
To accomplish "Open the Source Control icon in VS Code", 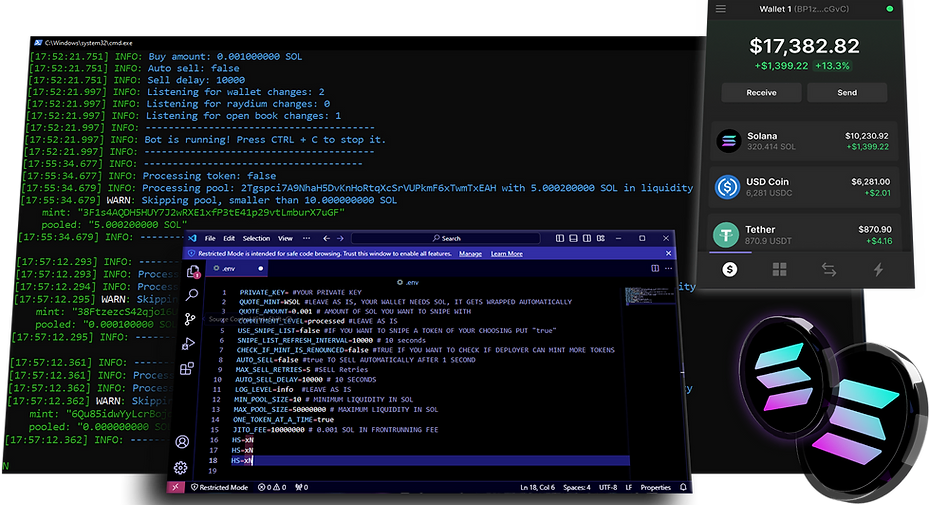I will click(x=190, y=319).
